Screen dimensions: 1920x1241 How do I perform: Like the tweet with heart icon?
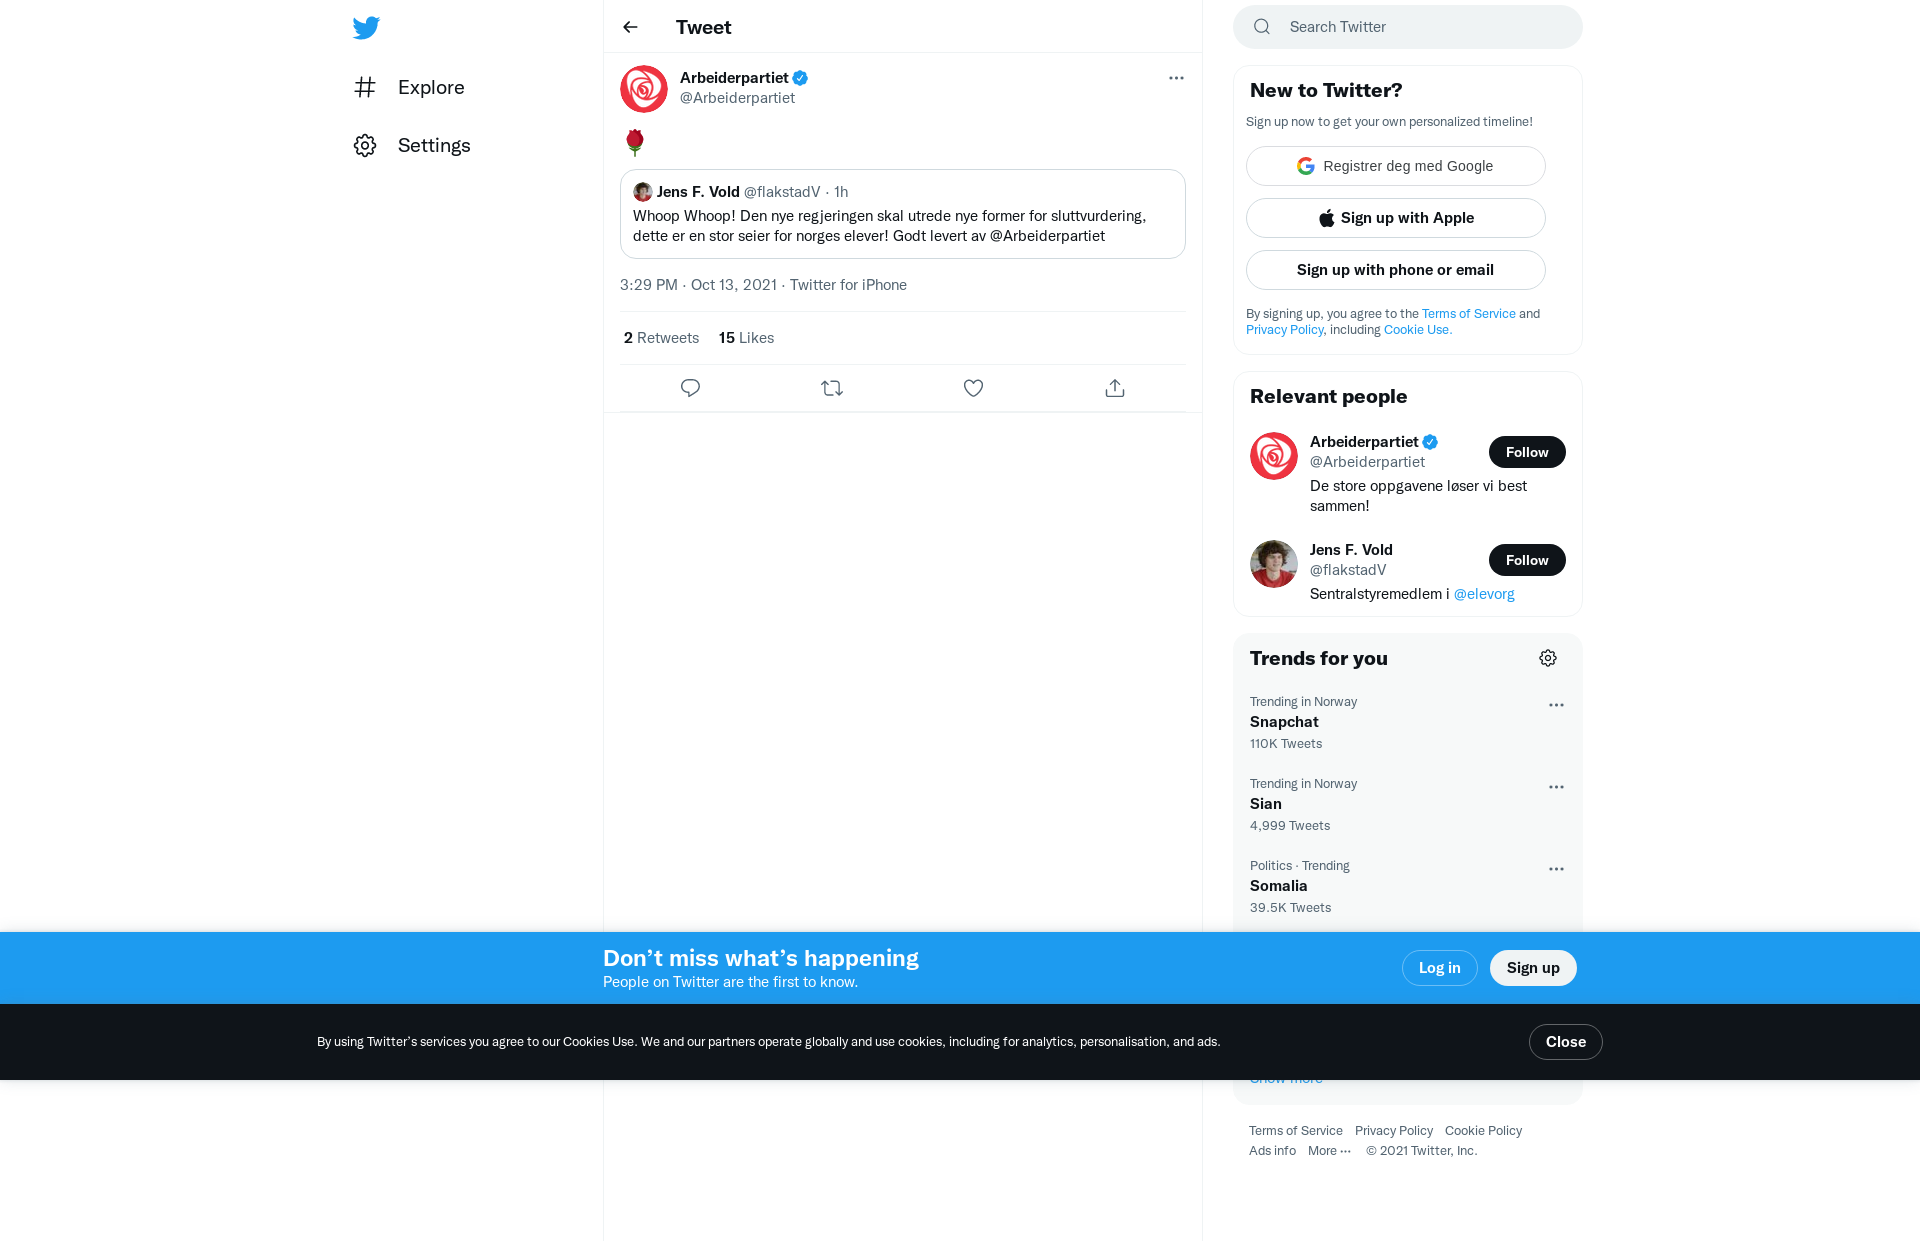(x=973, y=388)
